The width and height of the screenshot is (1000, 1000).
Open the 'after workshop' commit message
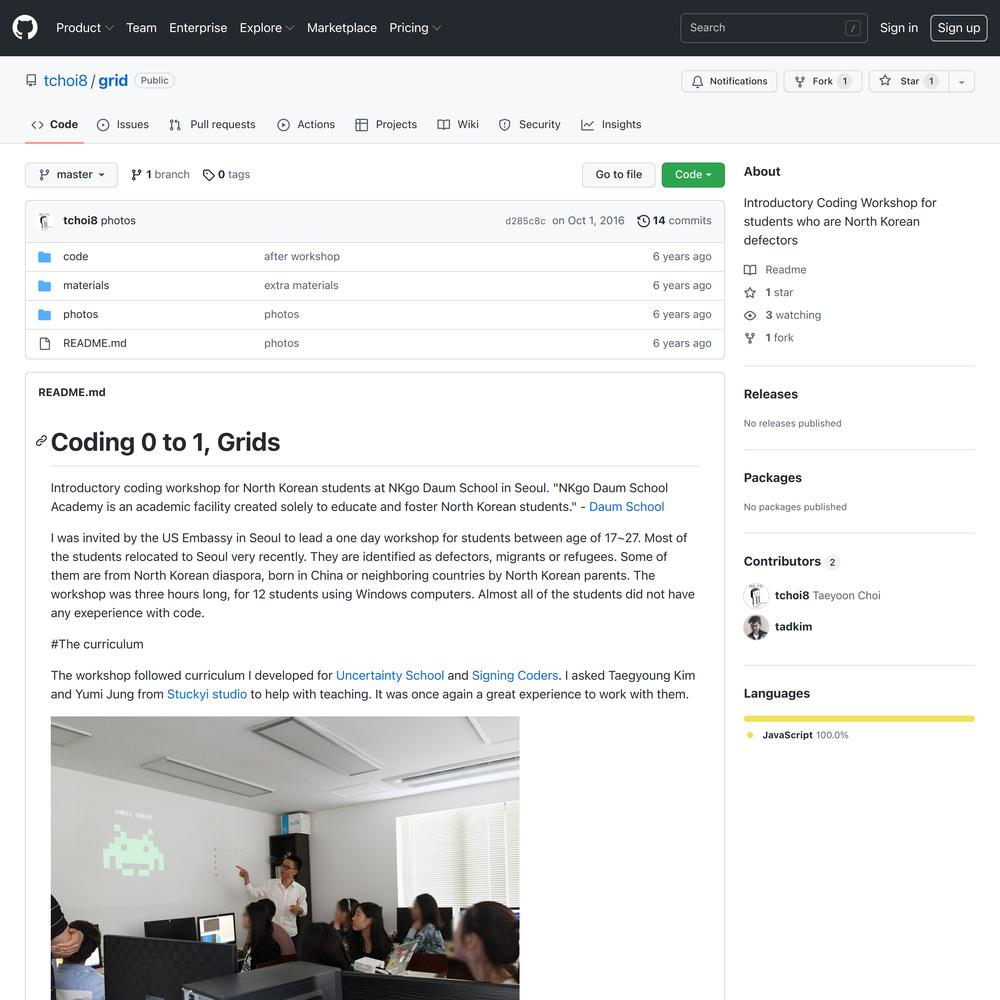[x=302, y=256]
